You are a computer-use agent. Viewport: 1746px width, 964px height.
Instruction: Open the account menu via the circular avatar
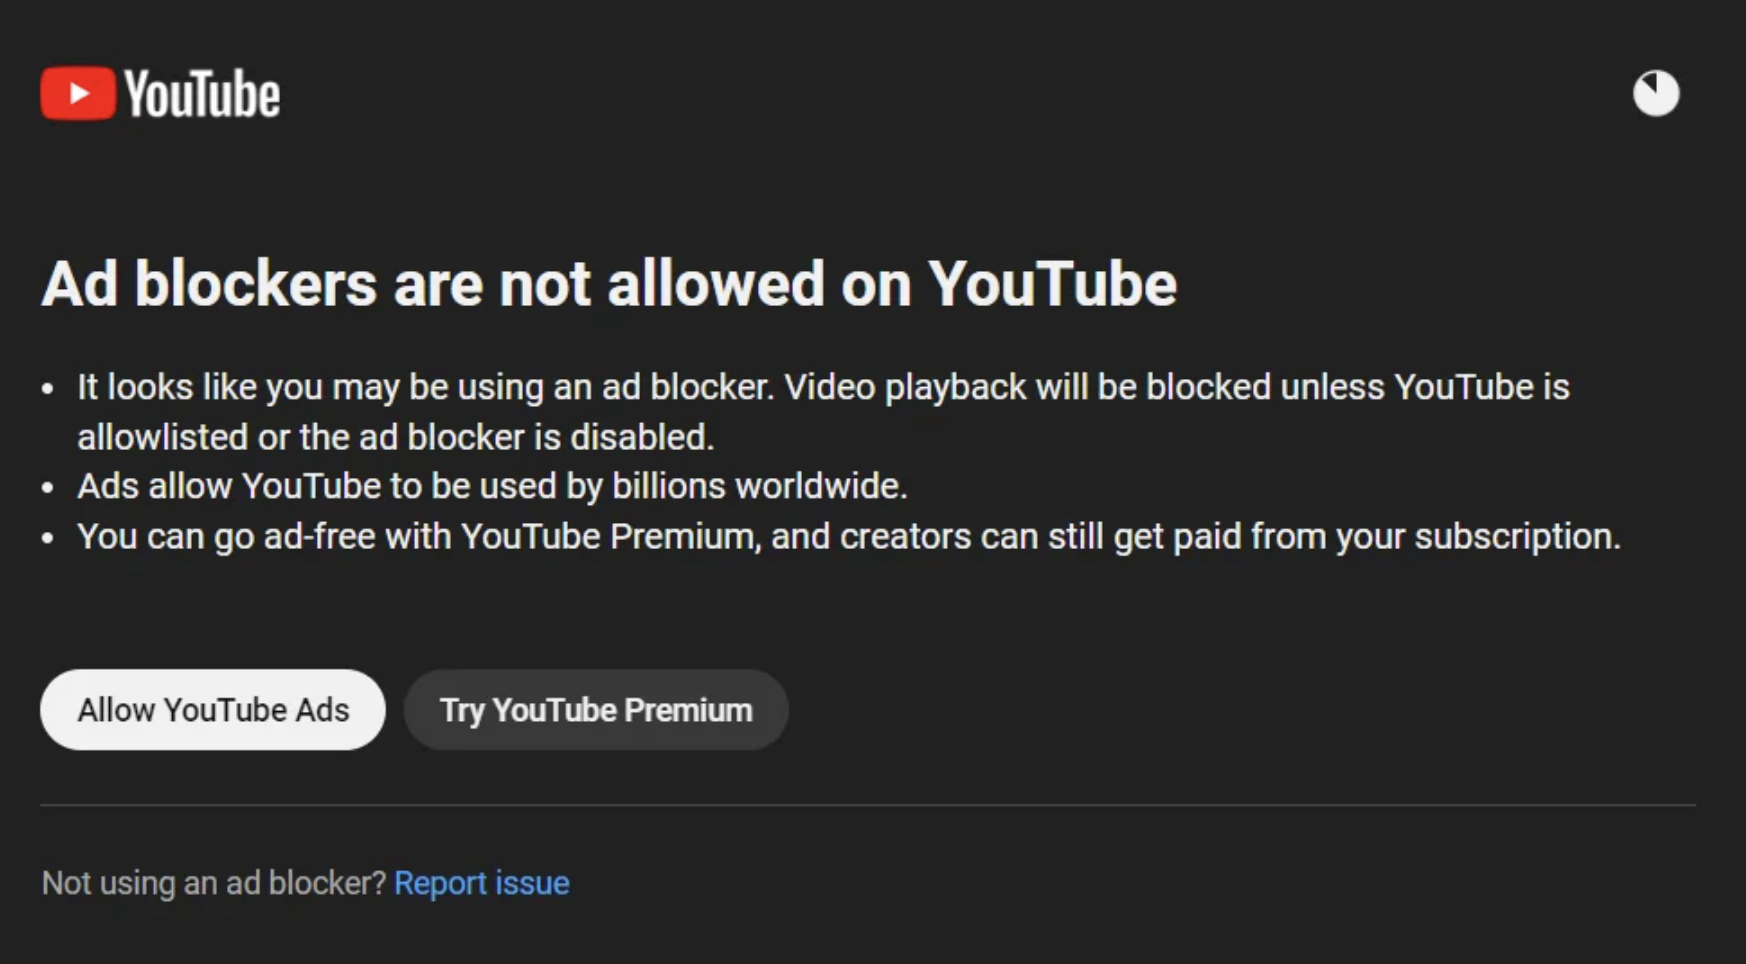tap(1657, 92)
